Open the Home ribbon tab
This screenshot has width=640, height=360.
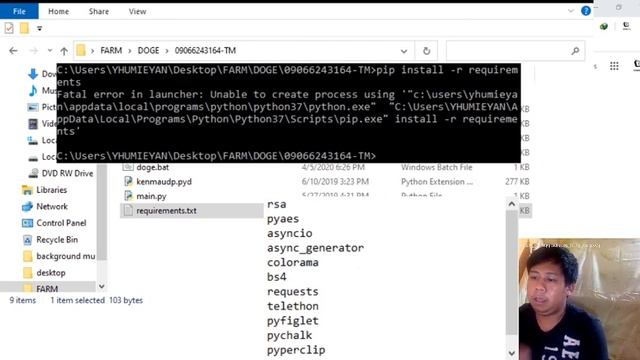point(58,11)
